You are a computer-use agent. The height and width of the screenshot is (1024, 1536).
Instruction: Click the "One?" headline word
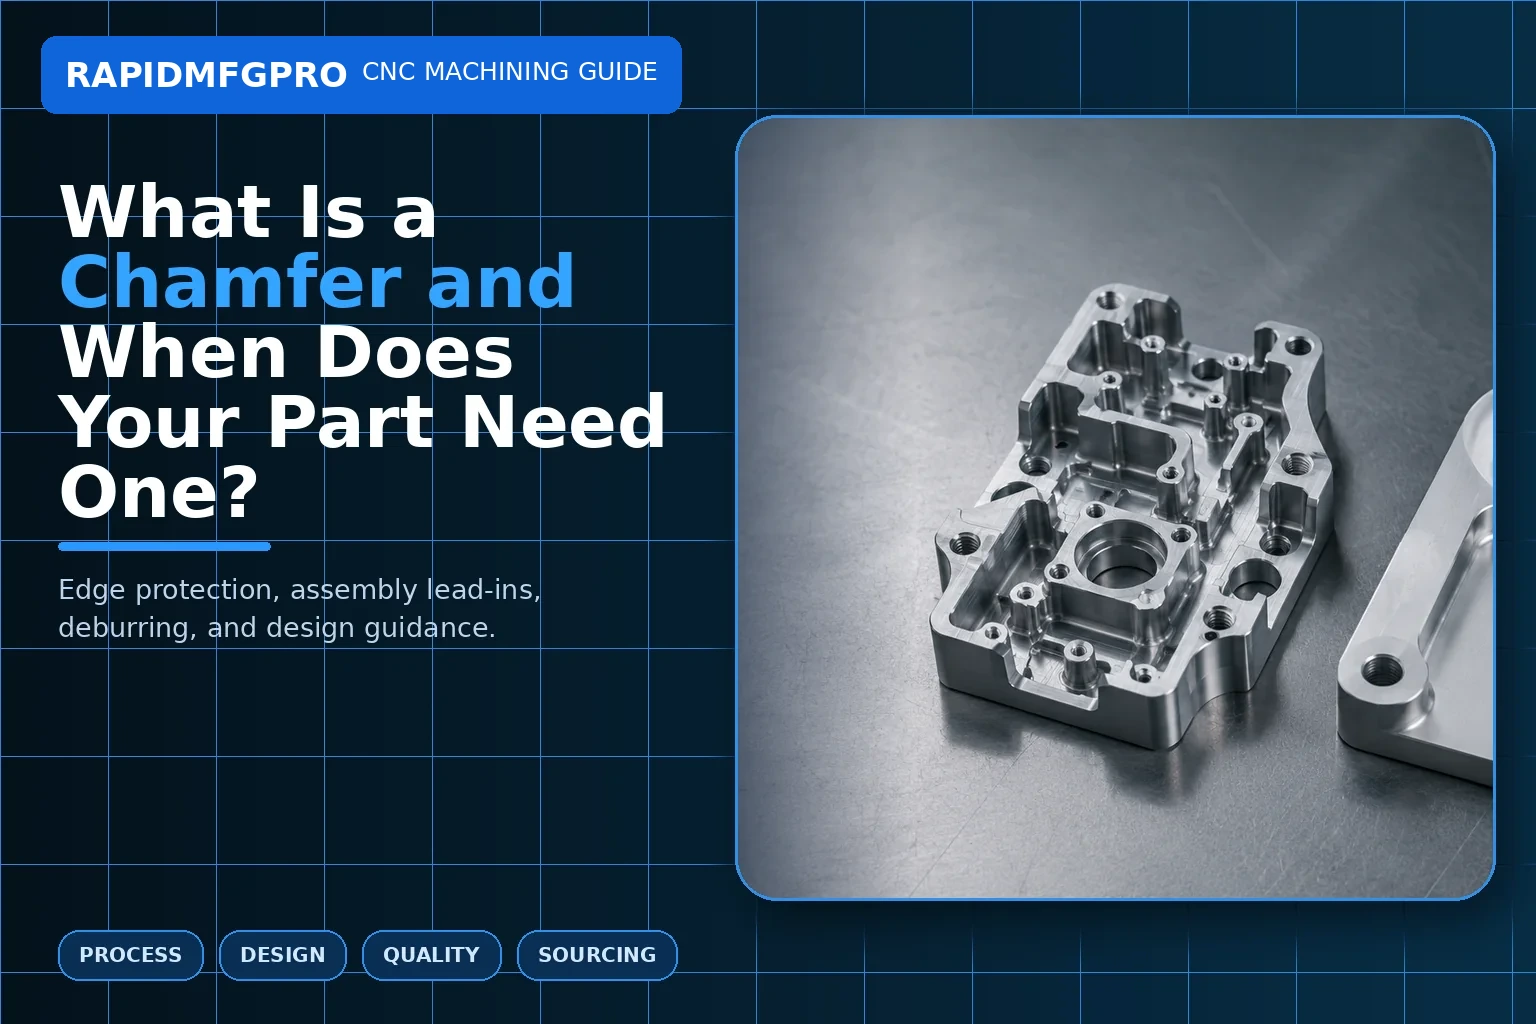coord(159,491)
